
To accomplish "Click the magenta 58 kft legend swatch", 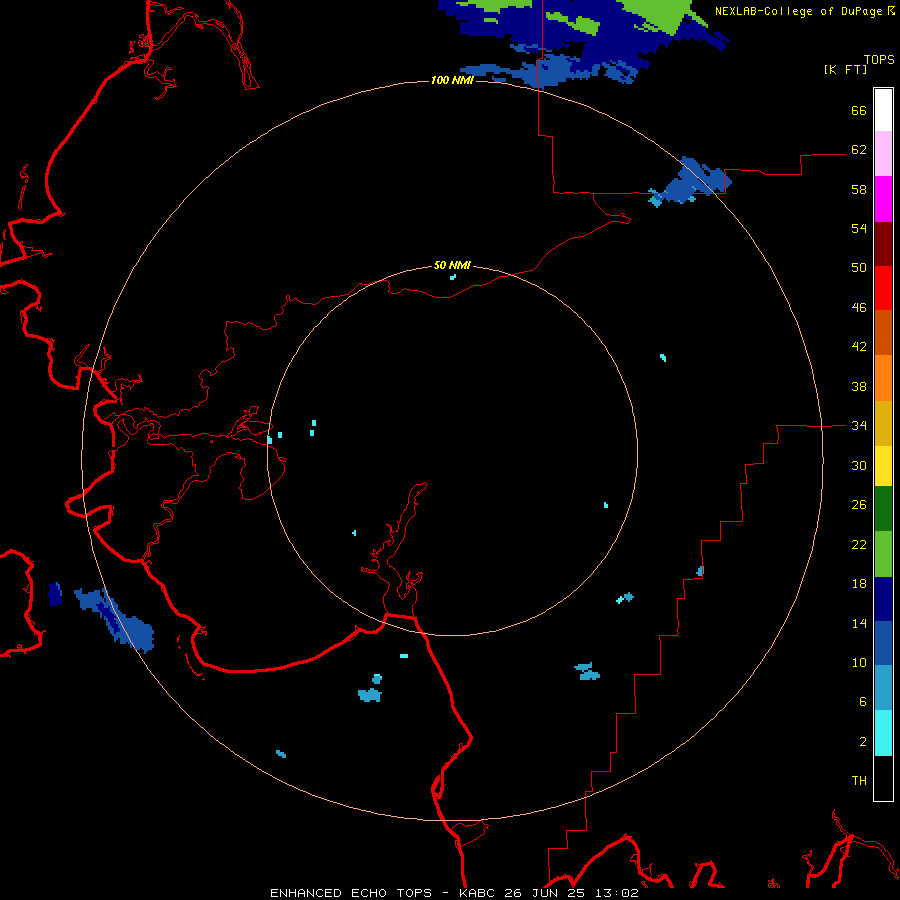I will 883,199.
